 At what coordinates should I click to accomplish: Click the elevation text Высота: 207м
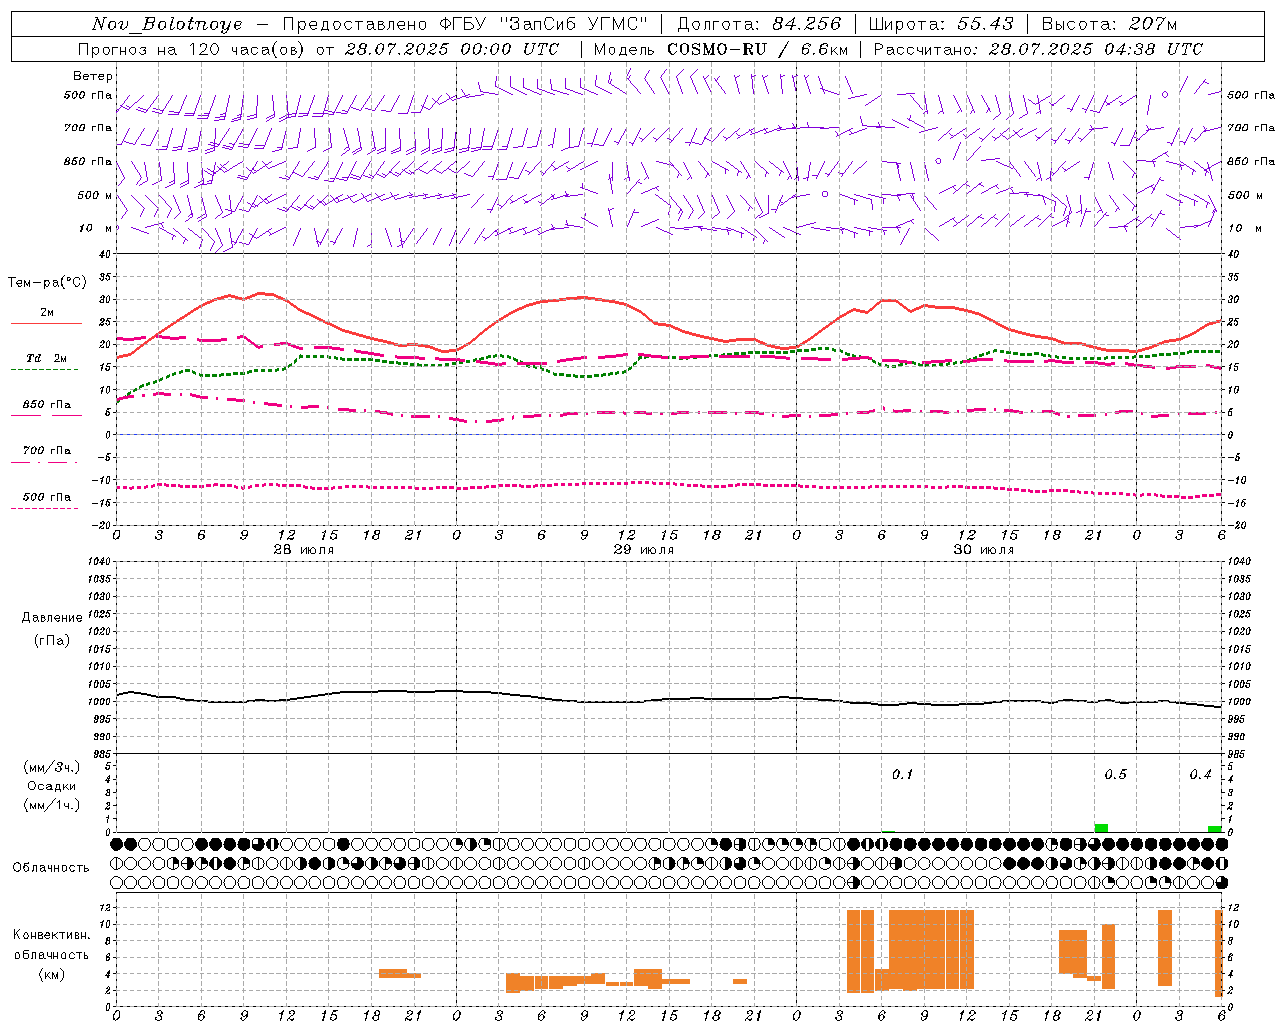(1109, 24)
